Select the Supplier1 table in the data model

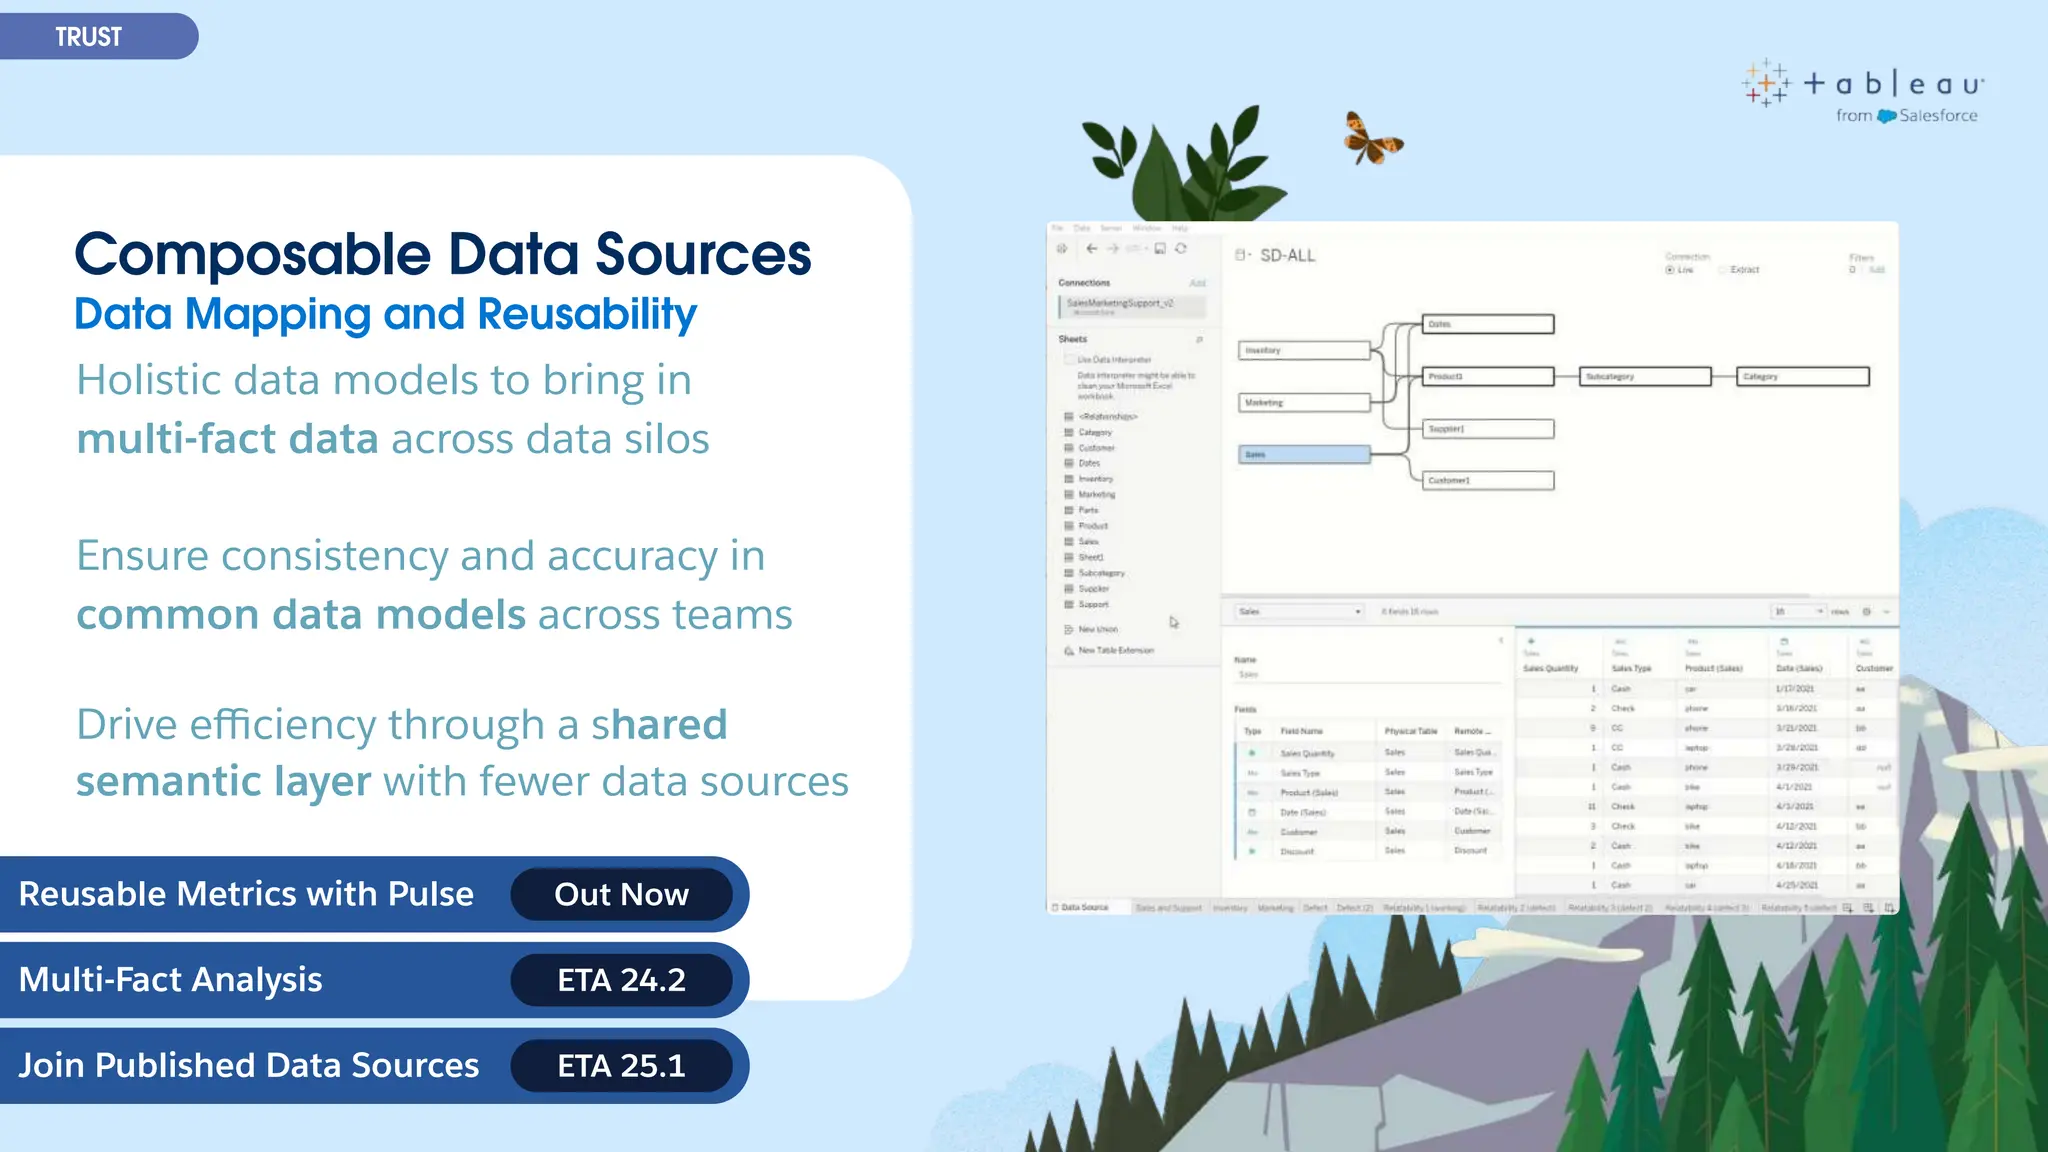click(x=1488, y=429)
